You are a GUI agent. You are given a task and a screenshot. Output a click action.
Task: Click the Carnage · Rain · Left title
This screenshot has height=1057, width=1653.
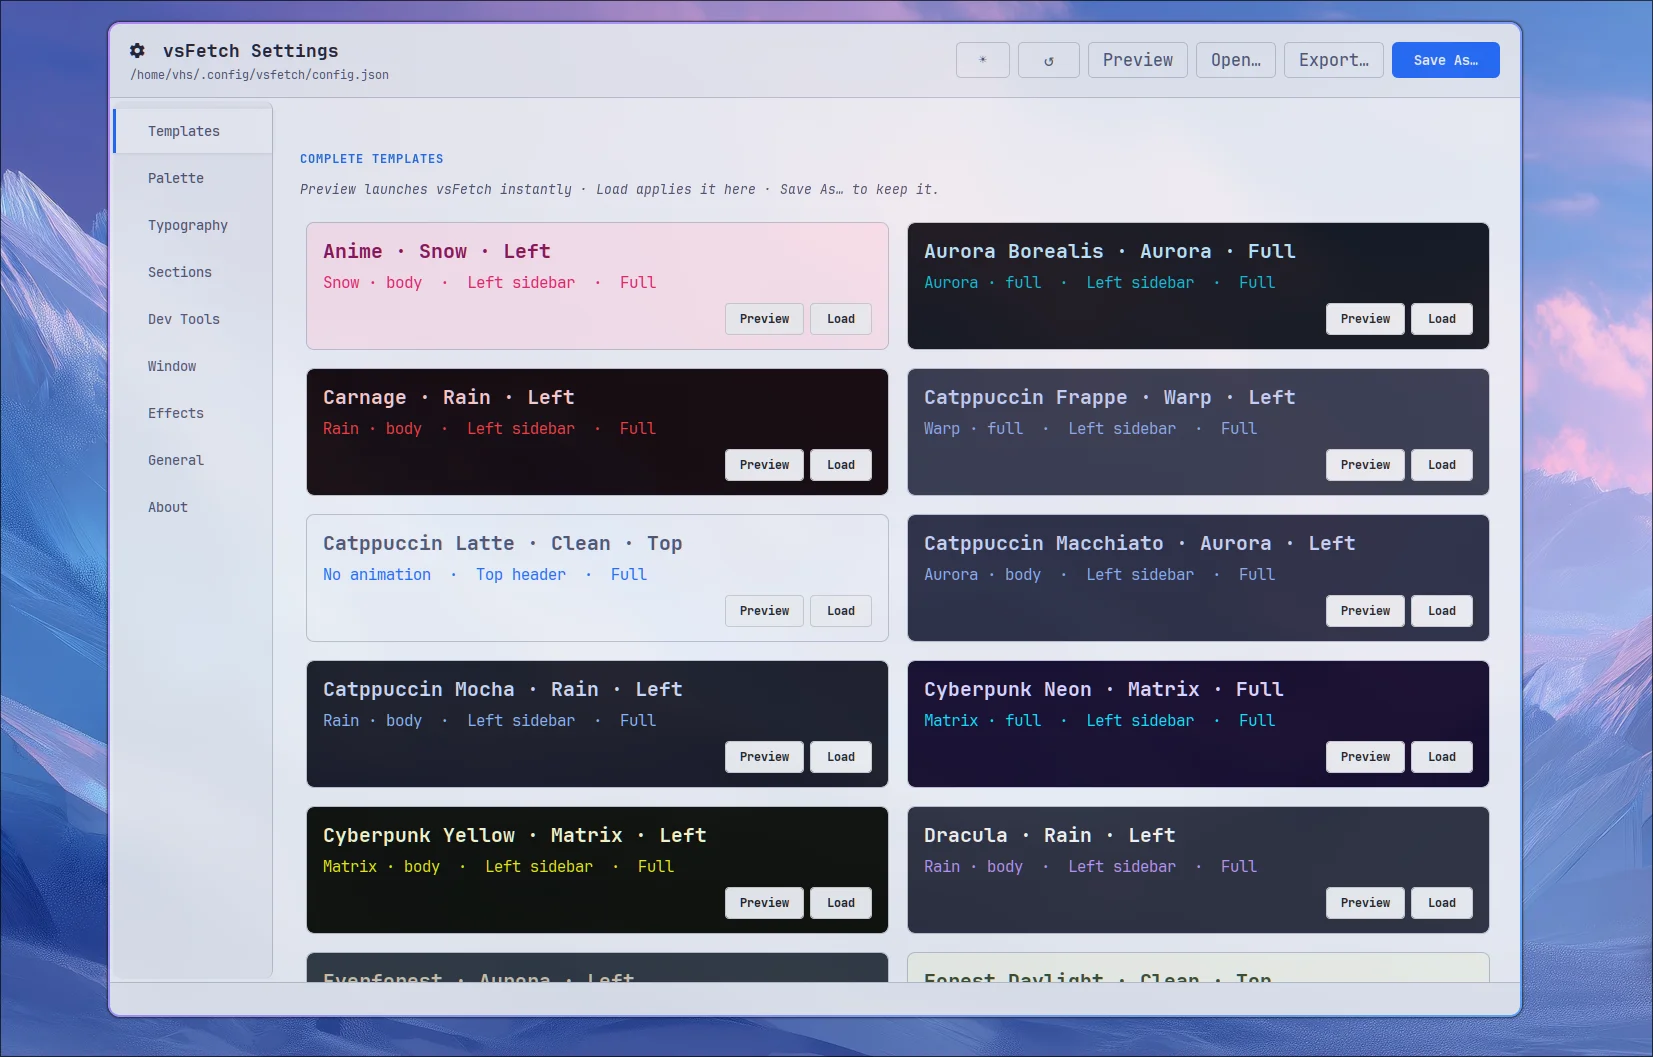449,397
